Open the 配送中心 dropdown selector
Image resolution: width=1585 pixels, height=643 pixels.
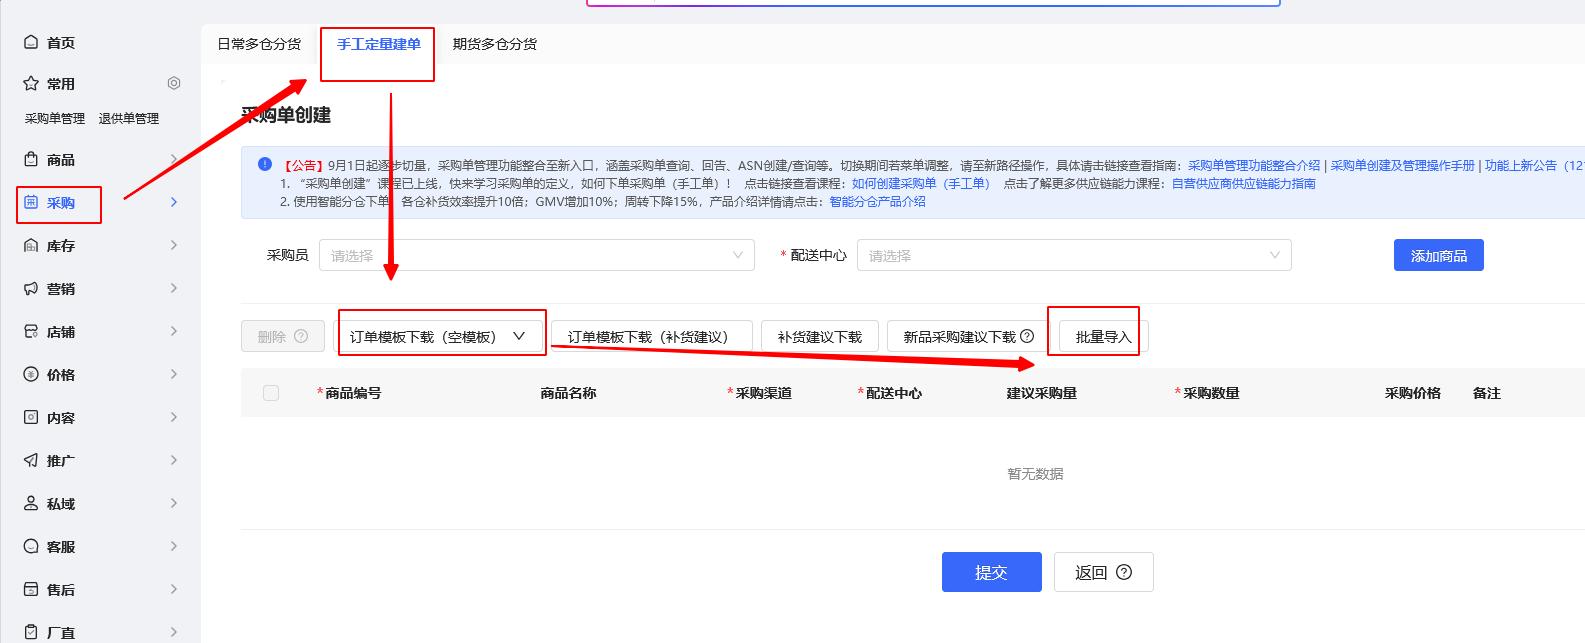coord(1073,256)
